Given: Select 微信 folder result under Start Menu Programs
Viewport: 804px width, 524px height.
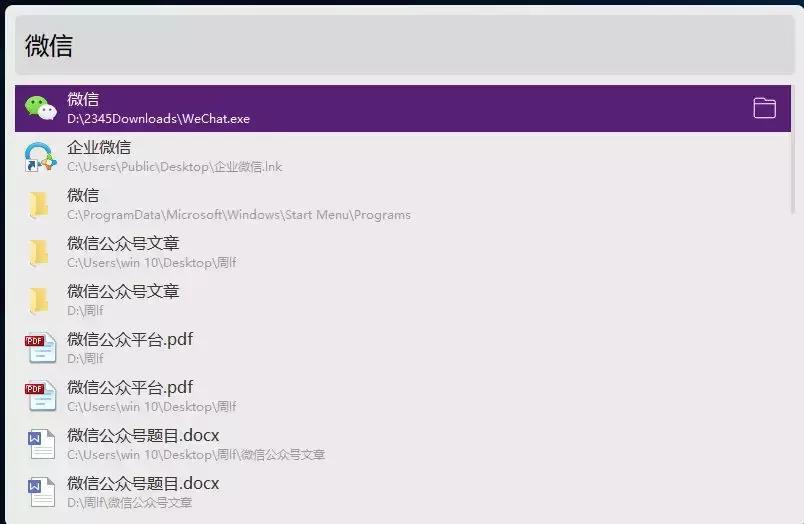Looking at the screenshot, I should click(83, 195).
